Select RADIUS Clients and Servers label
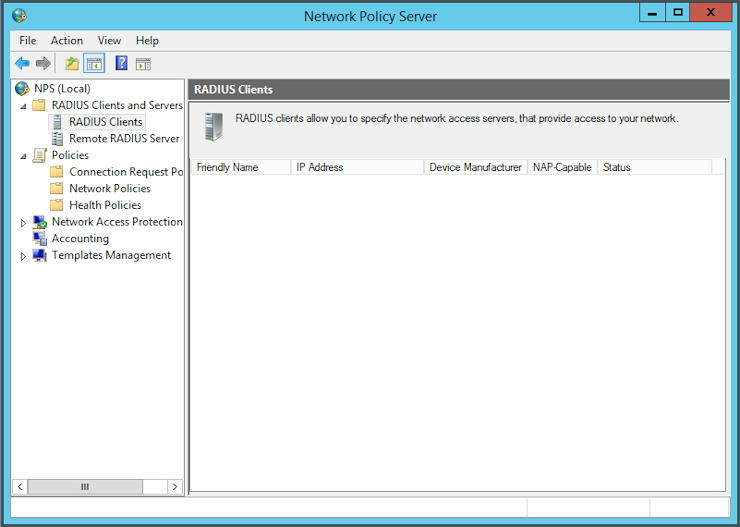This screenshot has height=527, width=740. point(117,105)
